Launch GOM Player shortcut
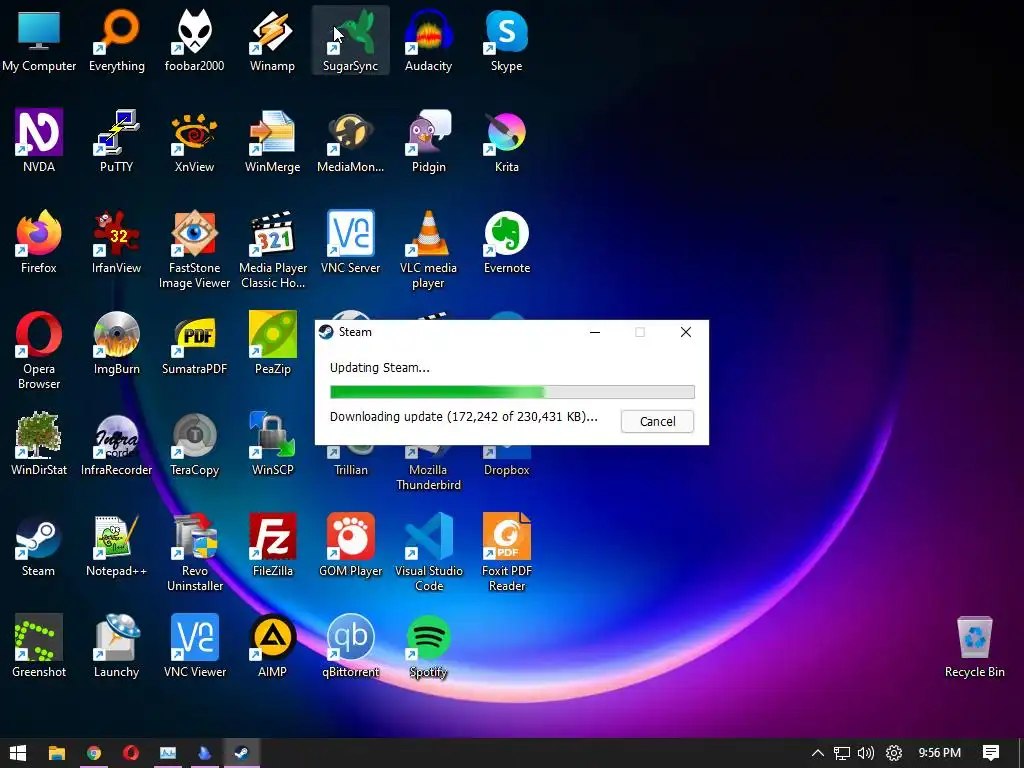The height and width of the screenshot is (768, 1024). tap(351, 545)
